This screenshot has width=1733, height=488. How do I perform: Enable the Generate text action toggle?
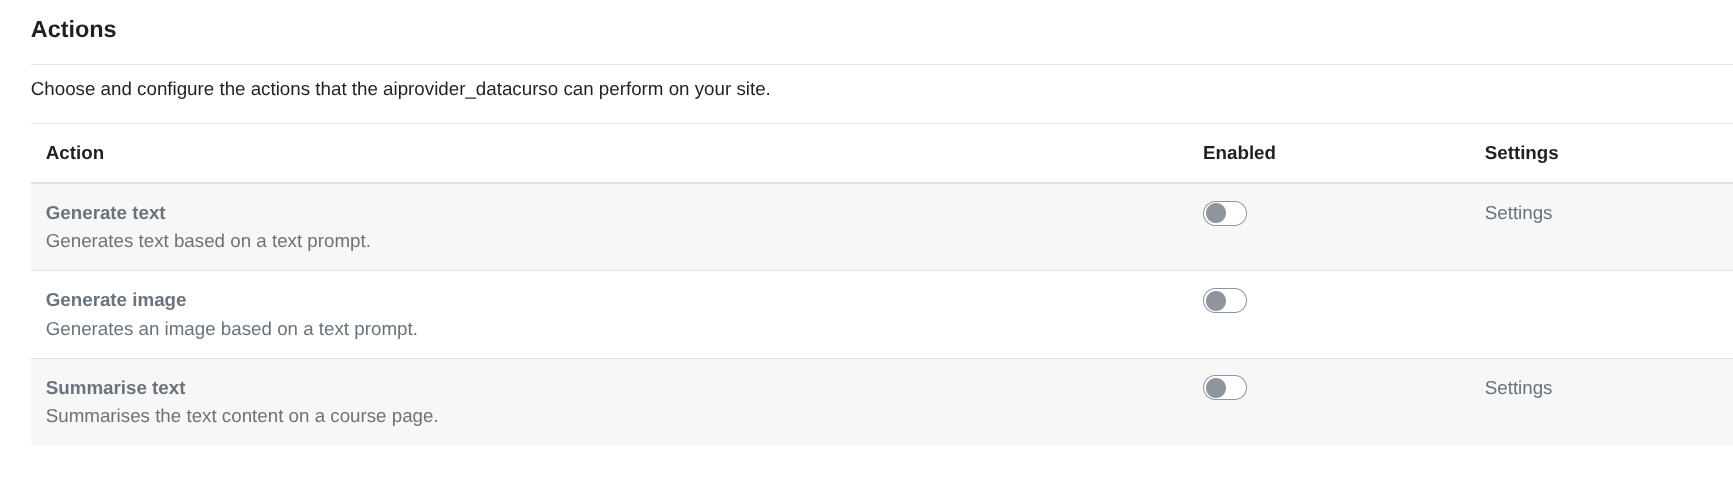coord(1224,213)
